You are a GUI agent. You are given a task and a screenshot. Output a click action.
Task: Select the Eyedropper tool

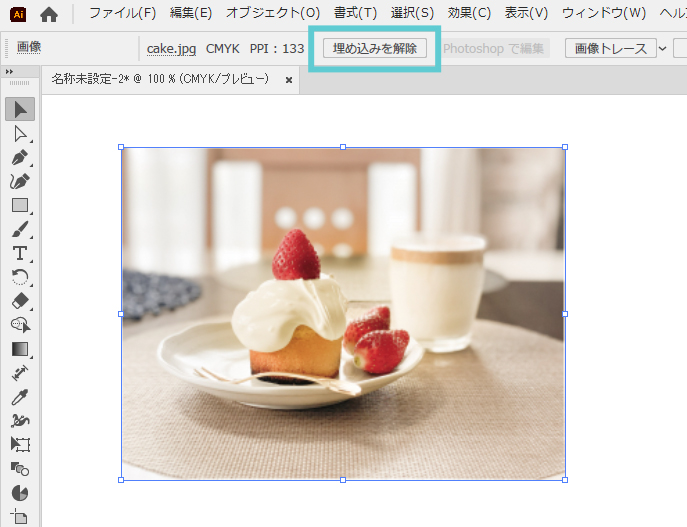20,397
